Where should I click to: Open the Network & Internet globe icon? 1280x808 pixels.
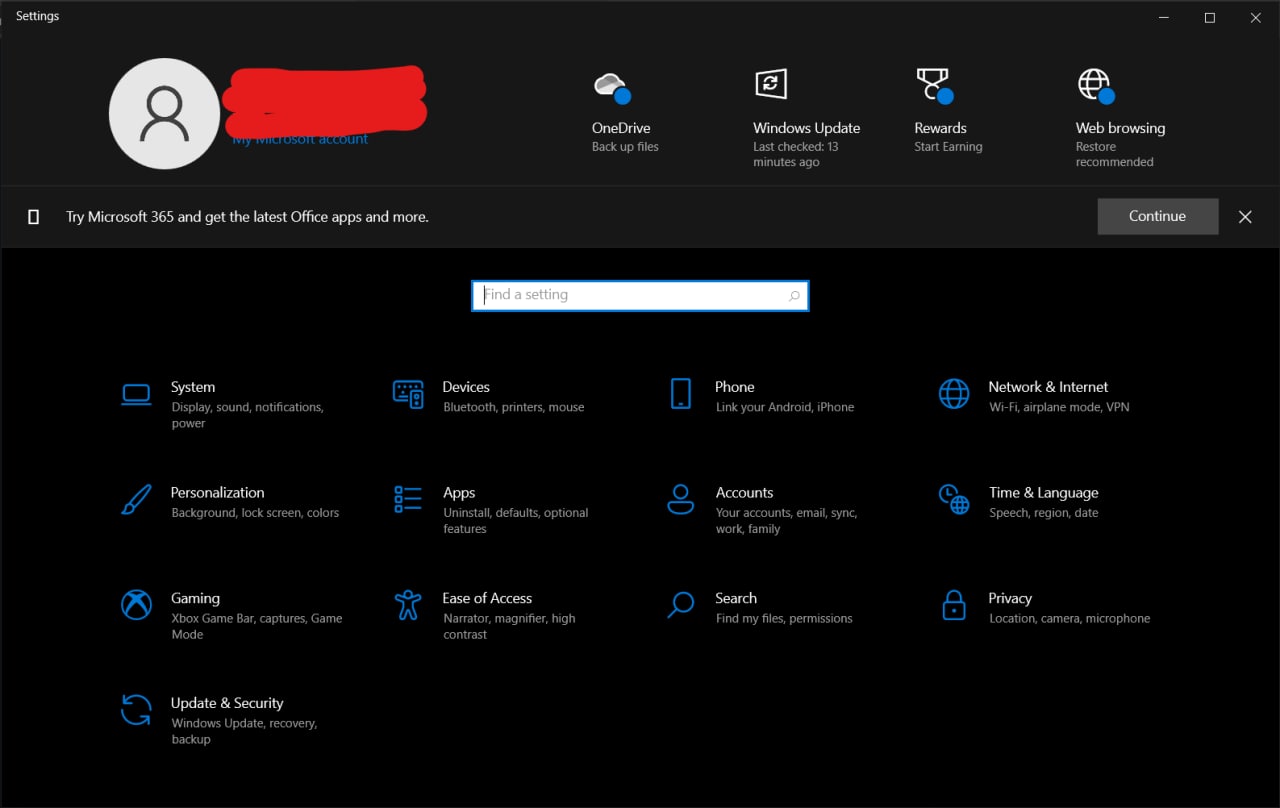pyautogui.click(x=954, y=394)
